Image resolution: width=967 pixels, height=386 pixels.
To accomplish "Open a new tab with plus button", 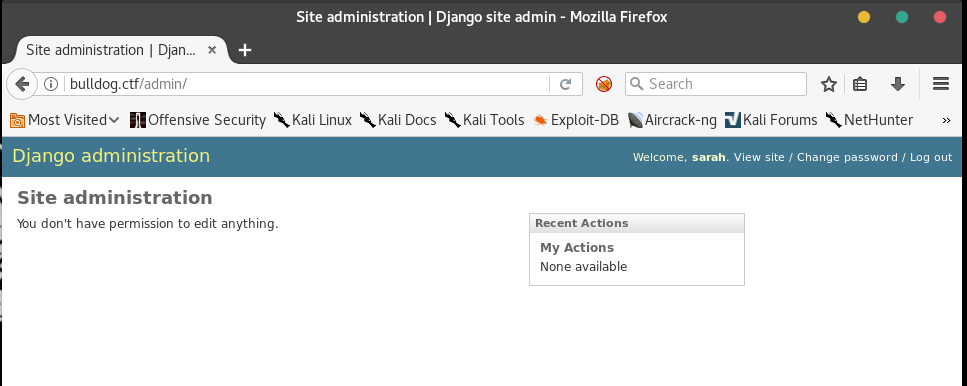I will click(x=245, y=50).
